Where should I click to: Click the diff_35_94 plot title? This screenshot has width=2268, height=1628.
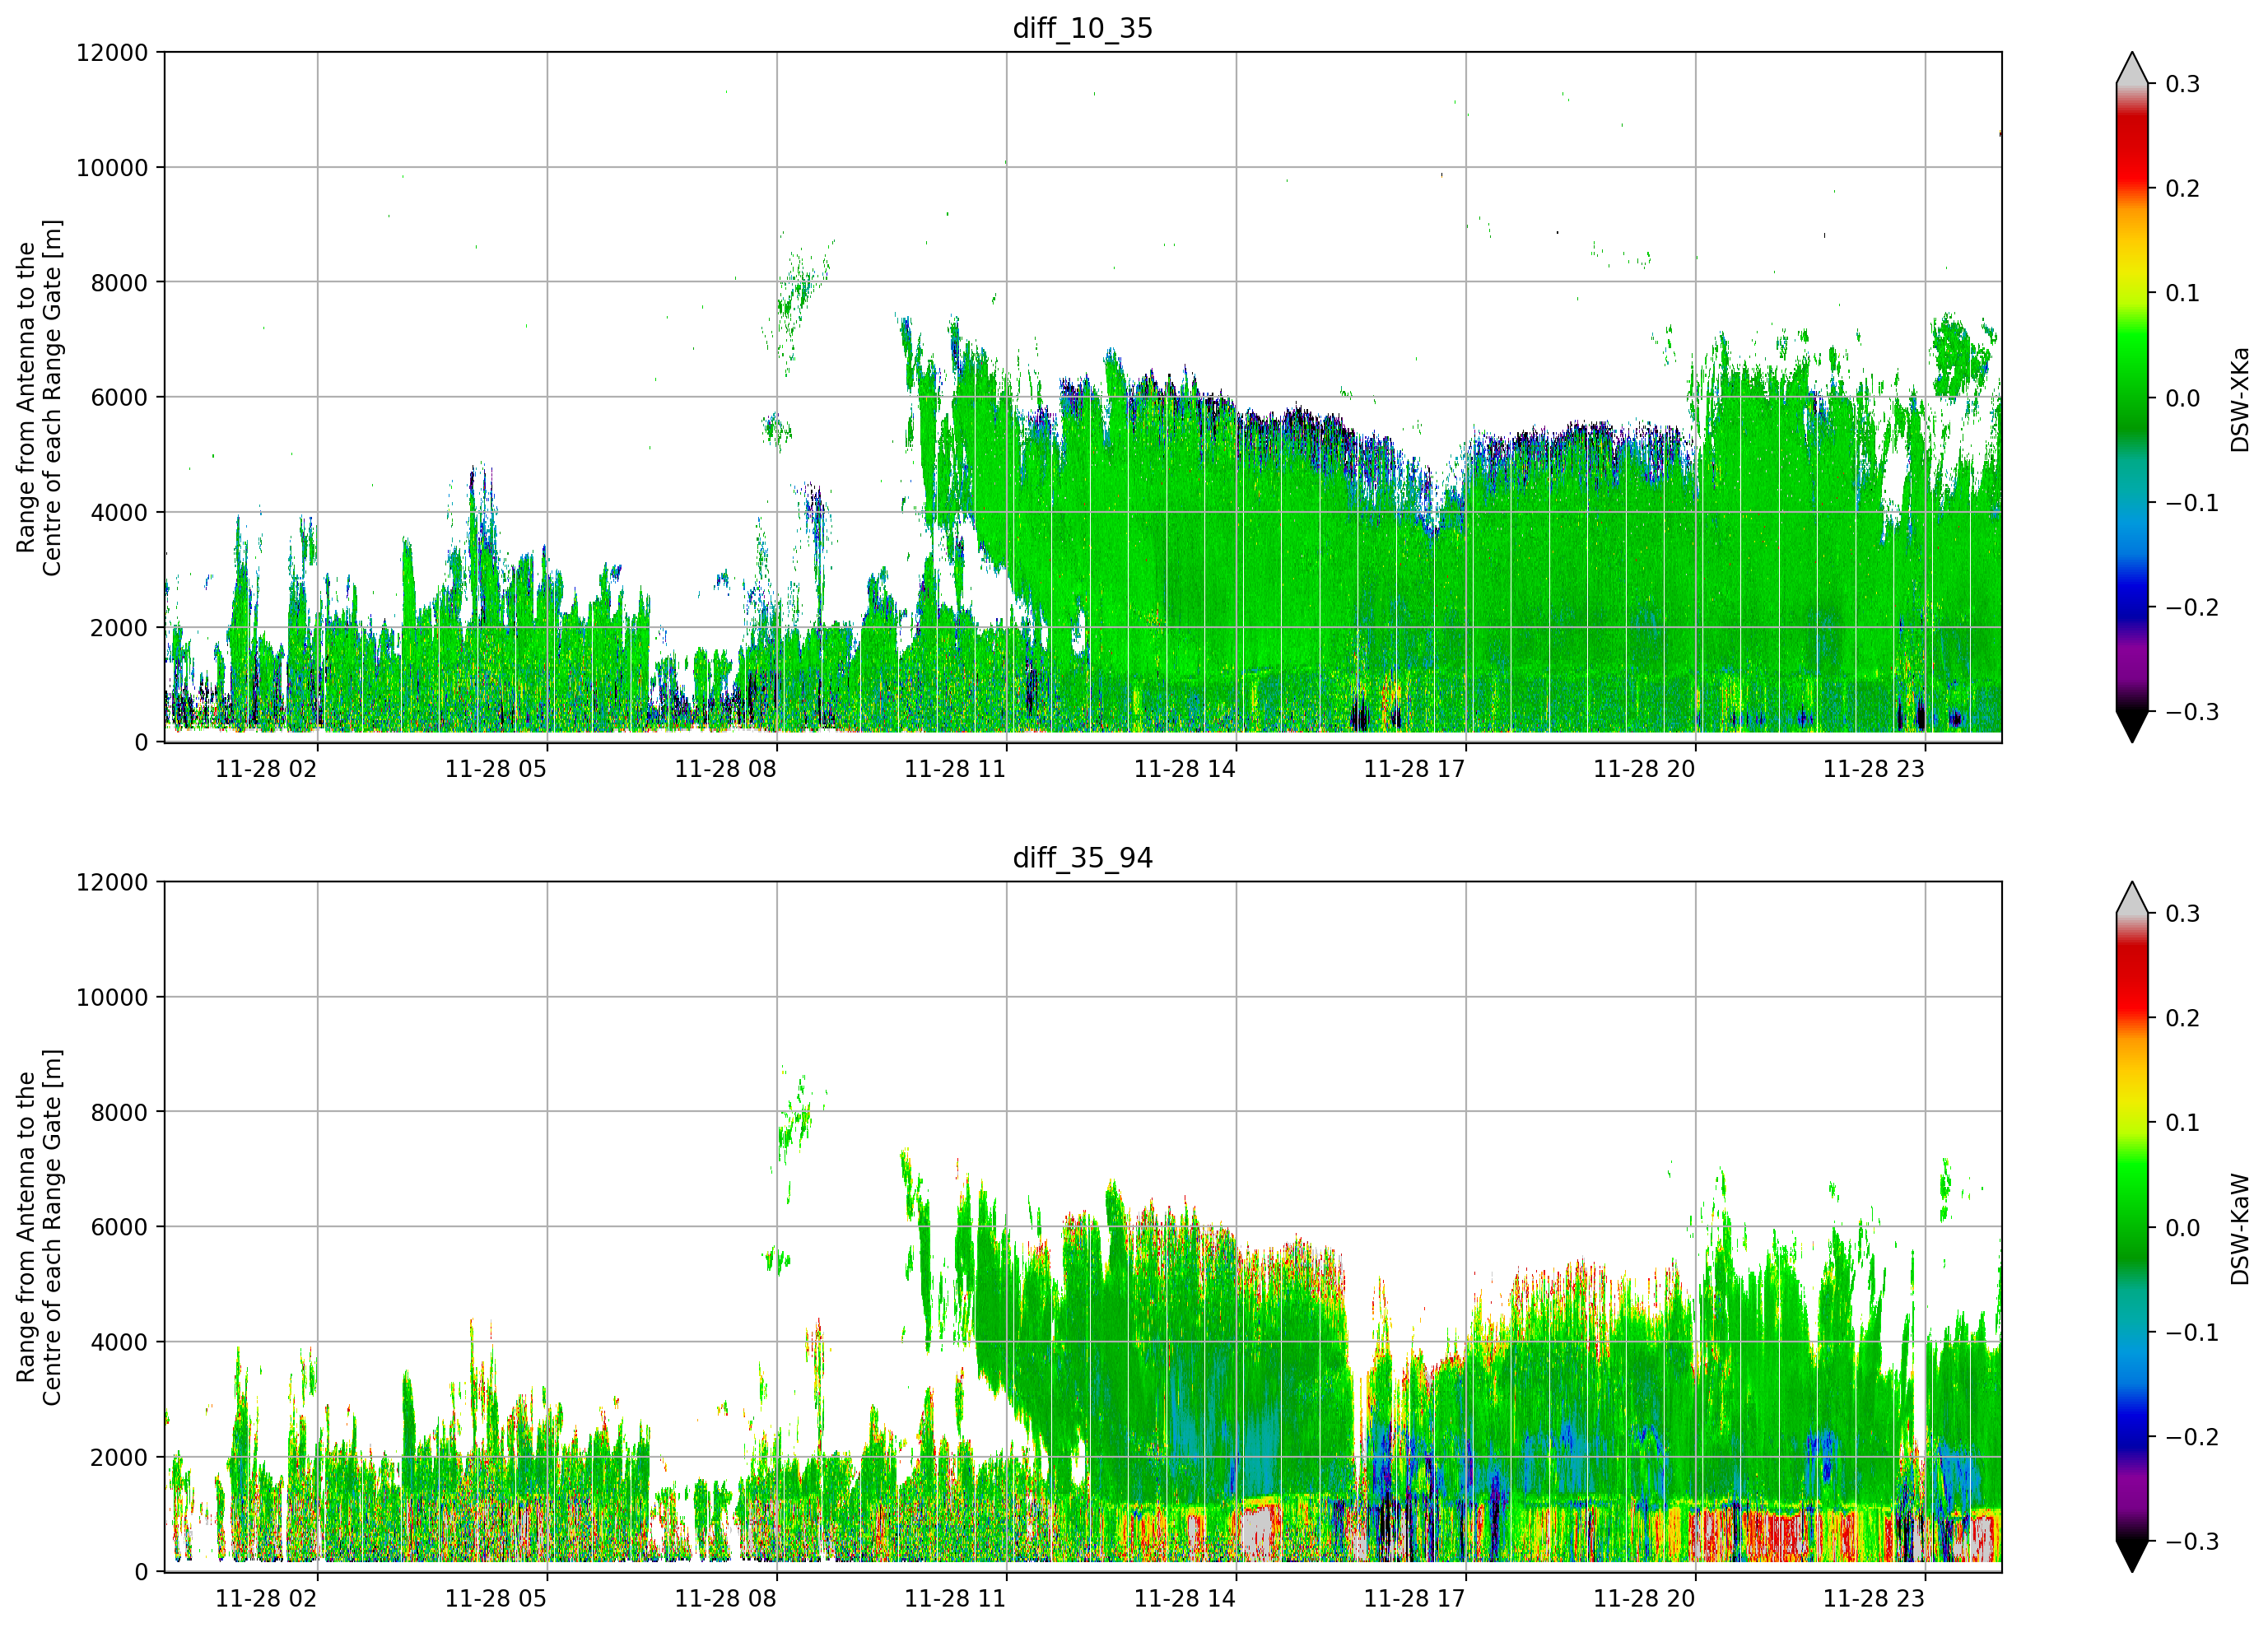(x=1083, y=858)
